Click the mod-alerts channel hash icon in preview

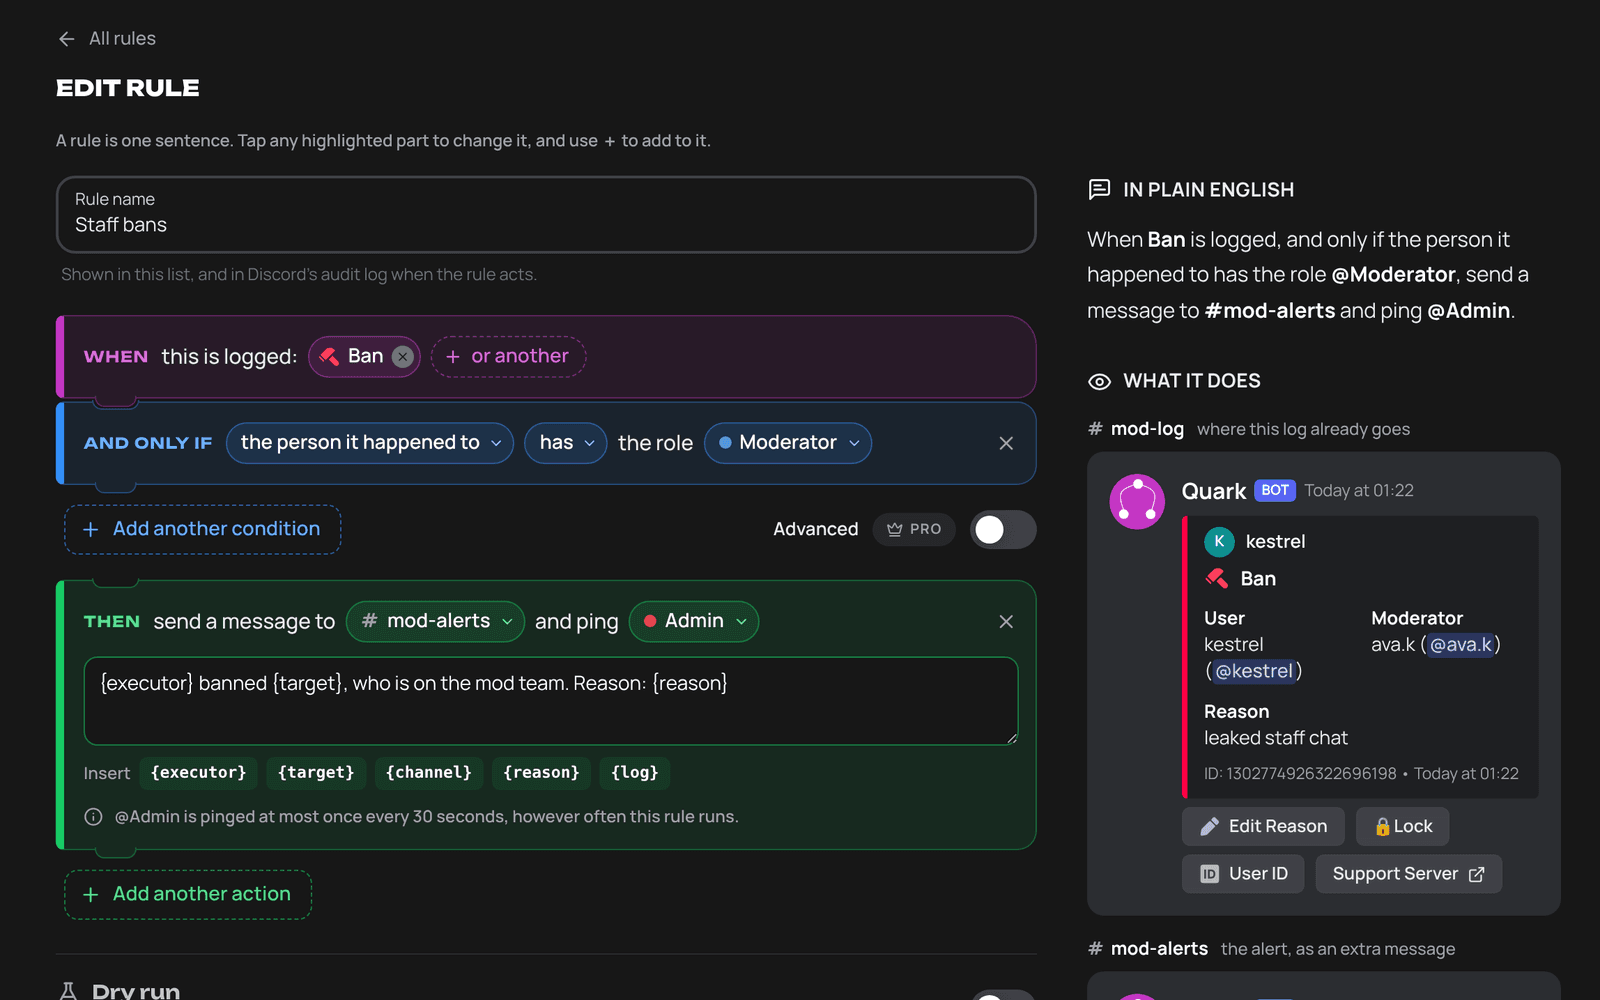pos(1095,949)
